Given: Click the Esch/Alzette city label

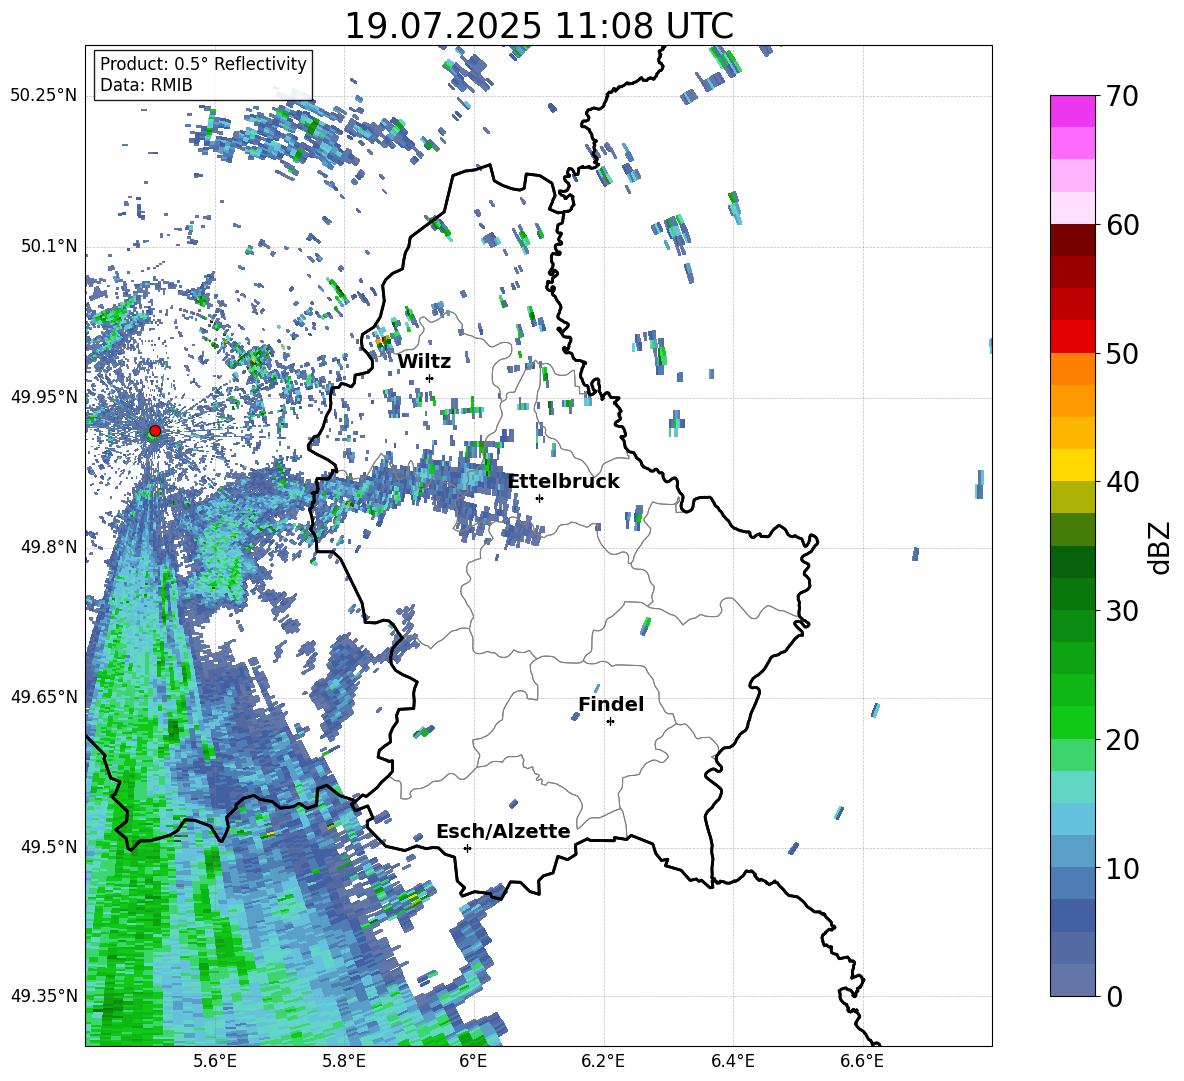Looking at the screenshot, I should [503, 831].
